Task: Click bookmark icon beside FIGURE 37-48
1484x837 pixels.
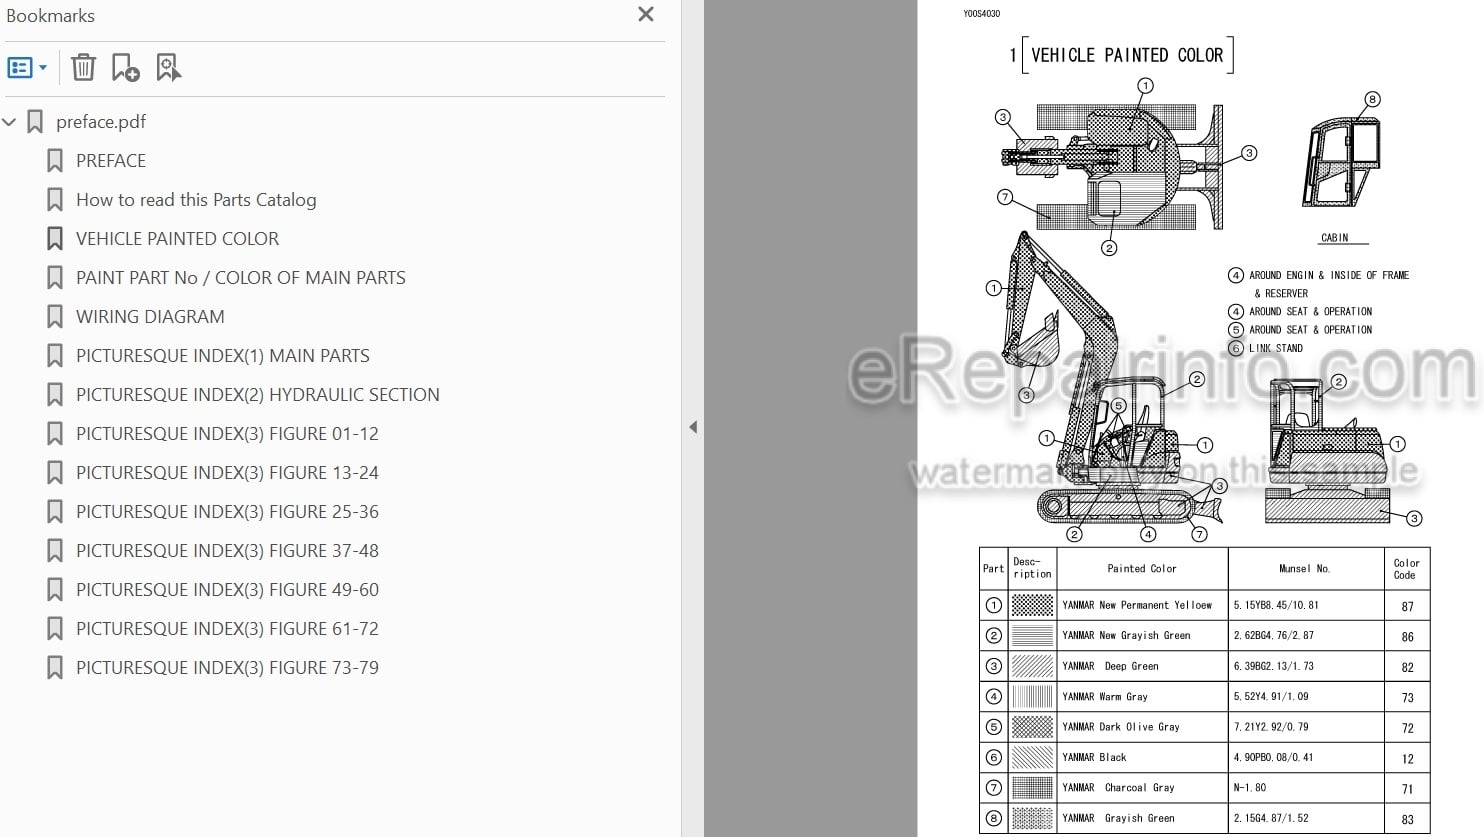Action: tap(55, 551)
